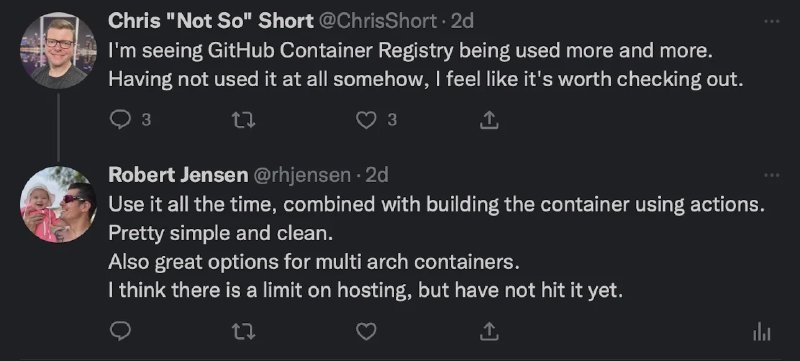View analytics for Robert Jensen's tweet
Screen dimensions: 800x361
762,332
